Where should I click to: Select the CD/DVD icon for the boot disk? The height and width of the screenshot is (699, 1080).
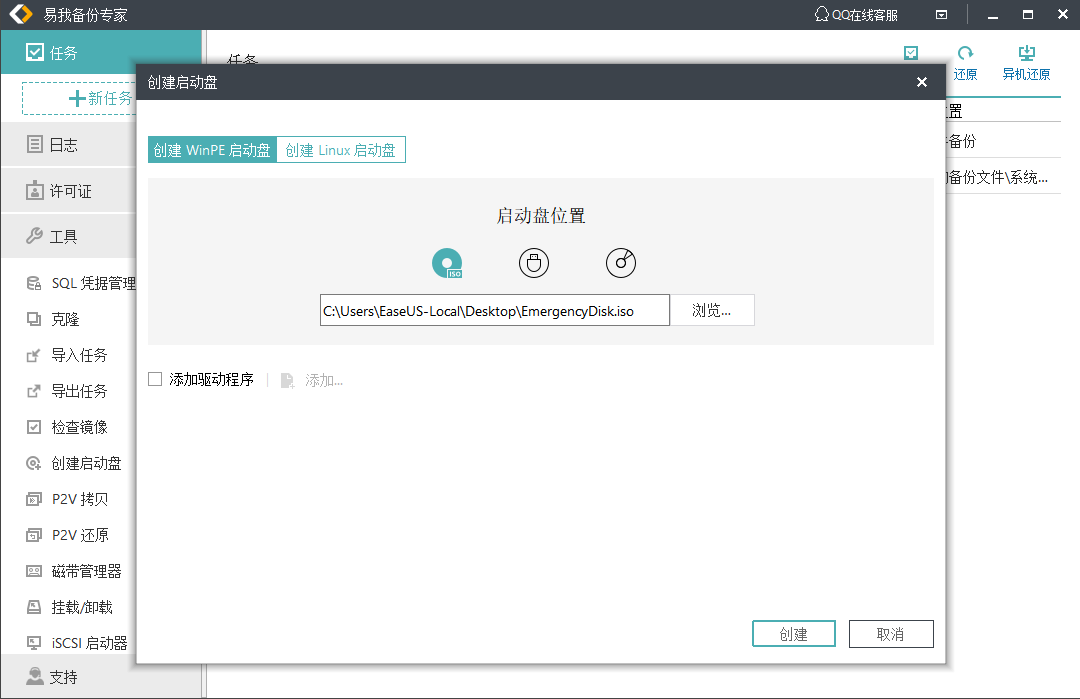pyautogui.click(x=621, y=263)
